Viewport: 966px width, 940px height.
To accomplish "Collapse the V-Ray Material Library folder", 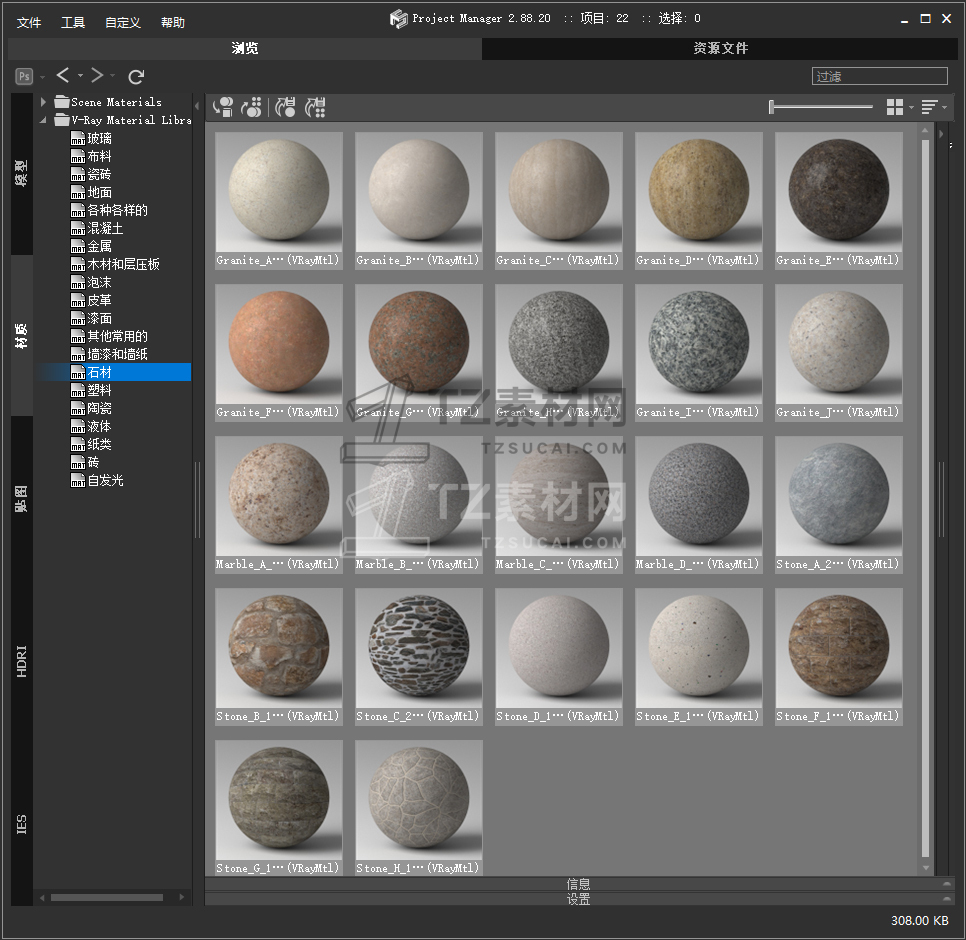I will [x=44, y=120].
